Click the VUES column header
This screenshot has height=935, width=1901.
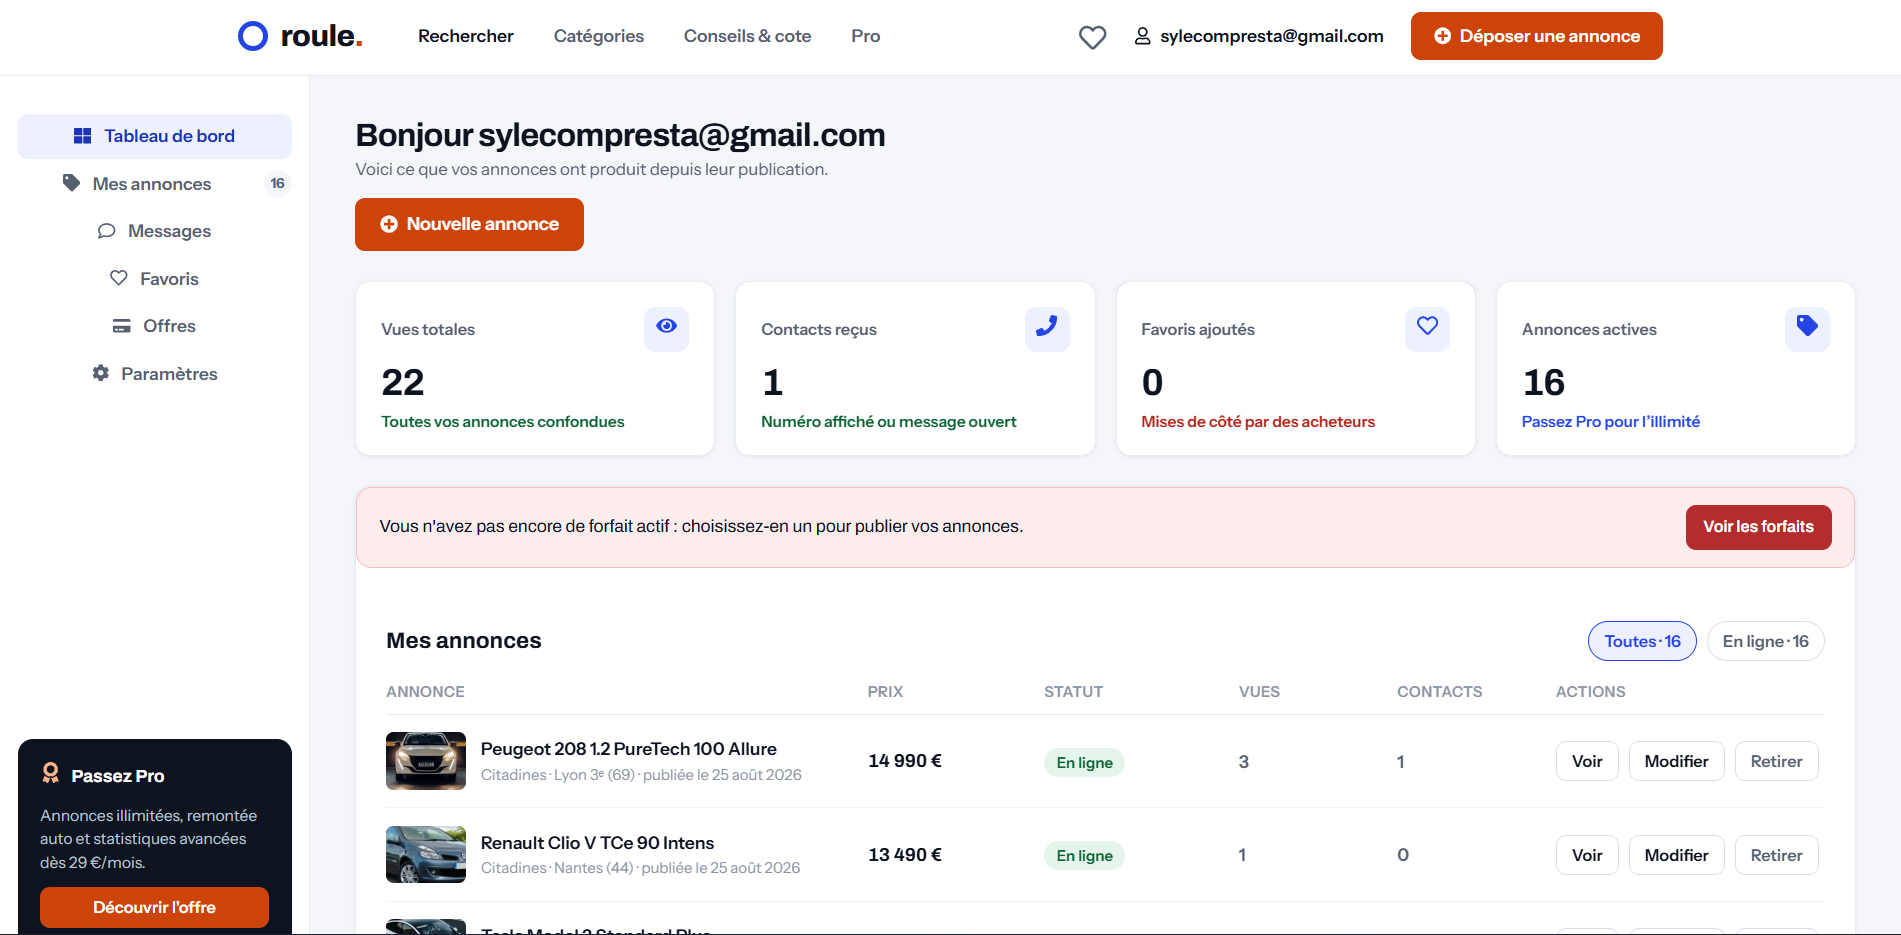(x=1259, y=692)
